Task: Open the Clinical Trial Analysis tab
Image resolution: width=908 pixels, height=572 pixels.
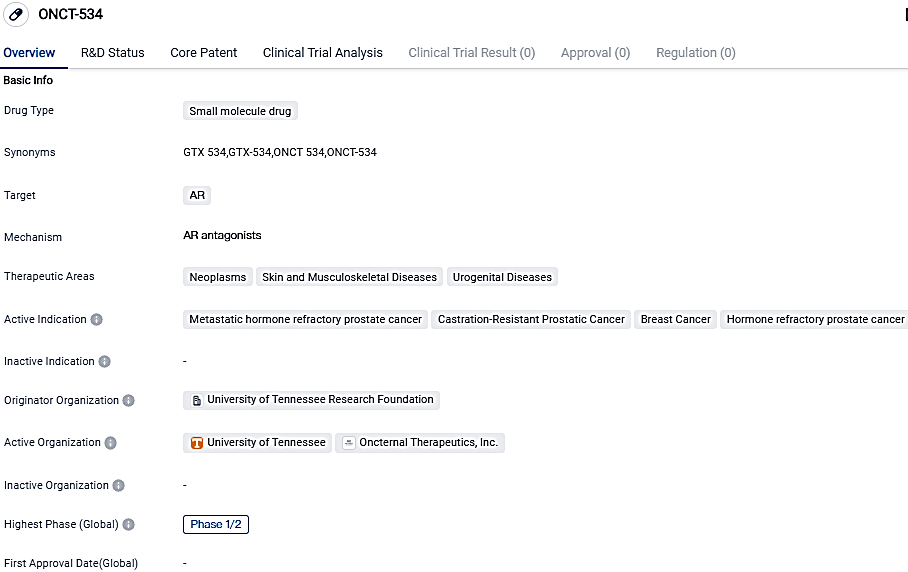Action: click(x=322, y=53)
